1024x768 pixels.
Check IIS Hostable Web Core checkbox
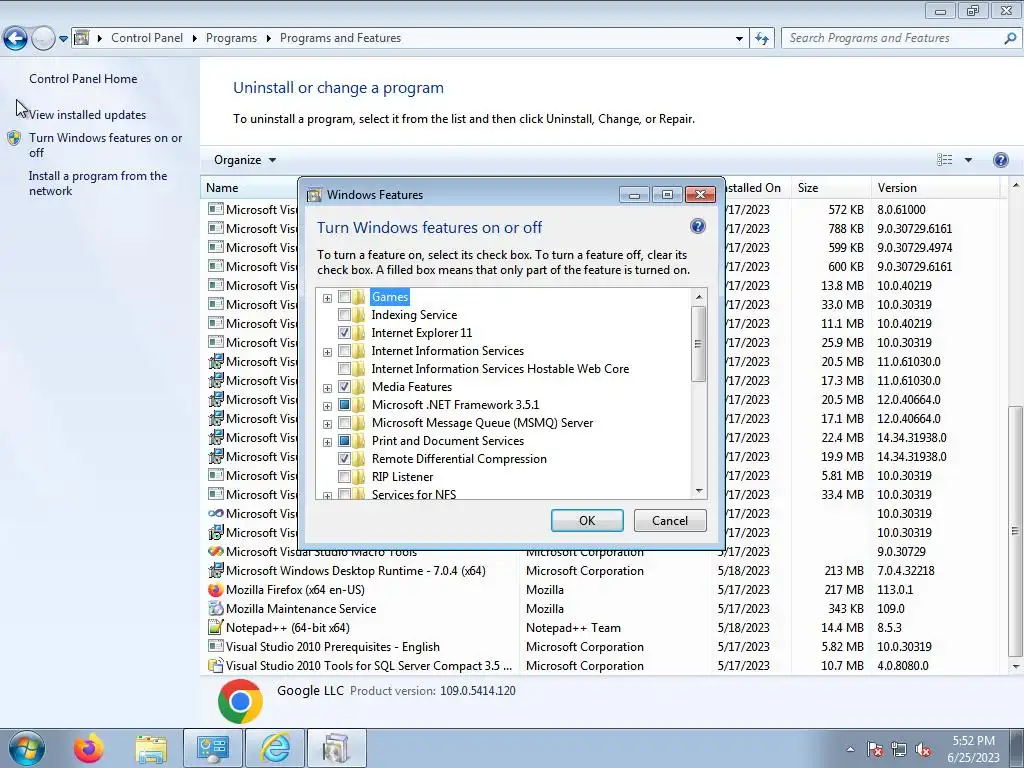(x=344, y=368)
